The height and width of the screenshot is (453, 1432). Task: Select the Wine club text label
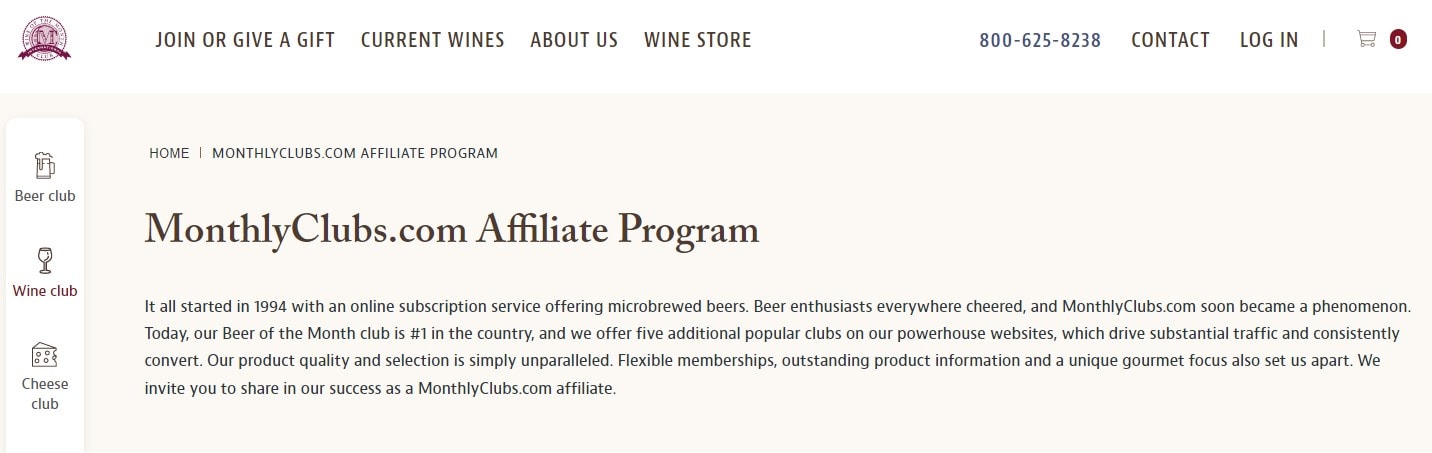click(x=45, y=291)
